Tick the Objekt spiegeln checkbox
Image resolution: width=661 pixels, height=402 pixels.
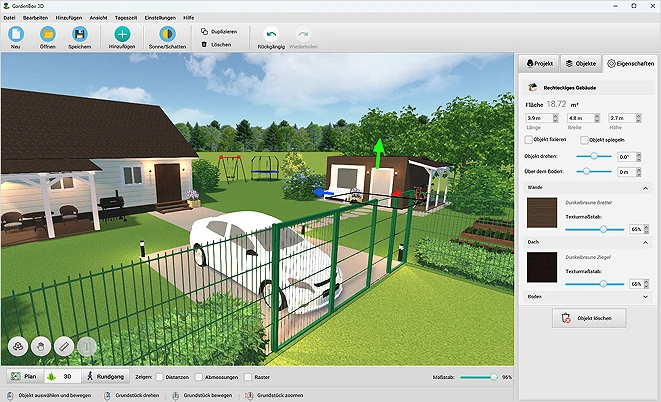pyautogui.click(x=584, y=140)
